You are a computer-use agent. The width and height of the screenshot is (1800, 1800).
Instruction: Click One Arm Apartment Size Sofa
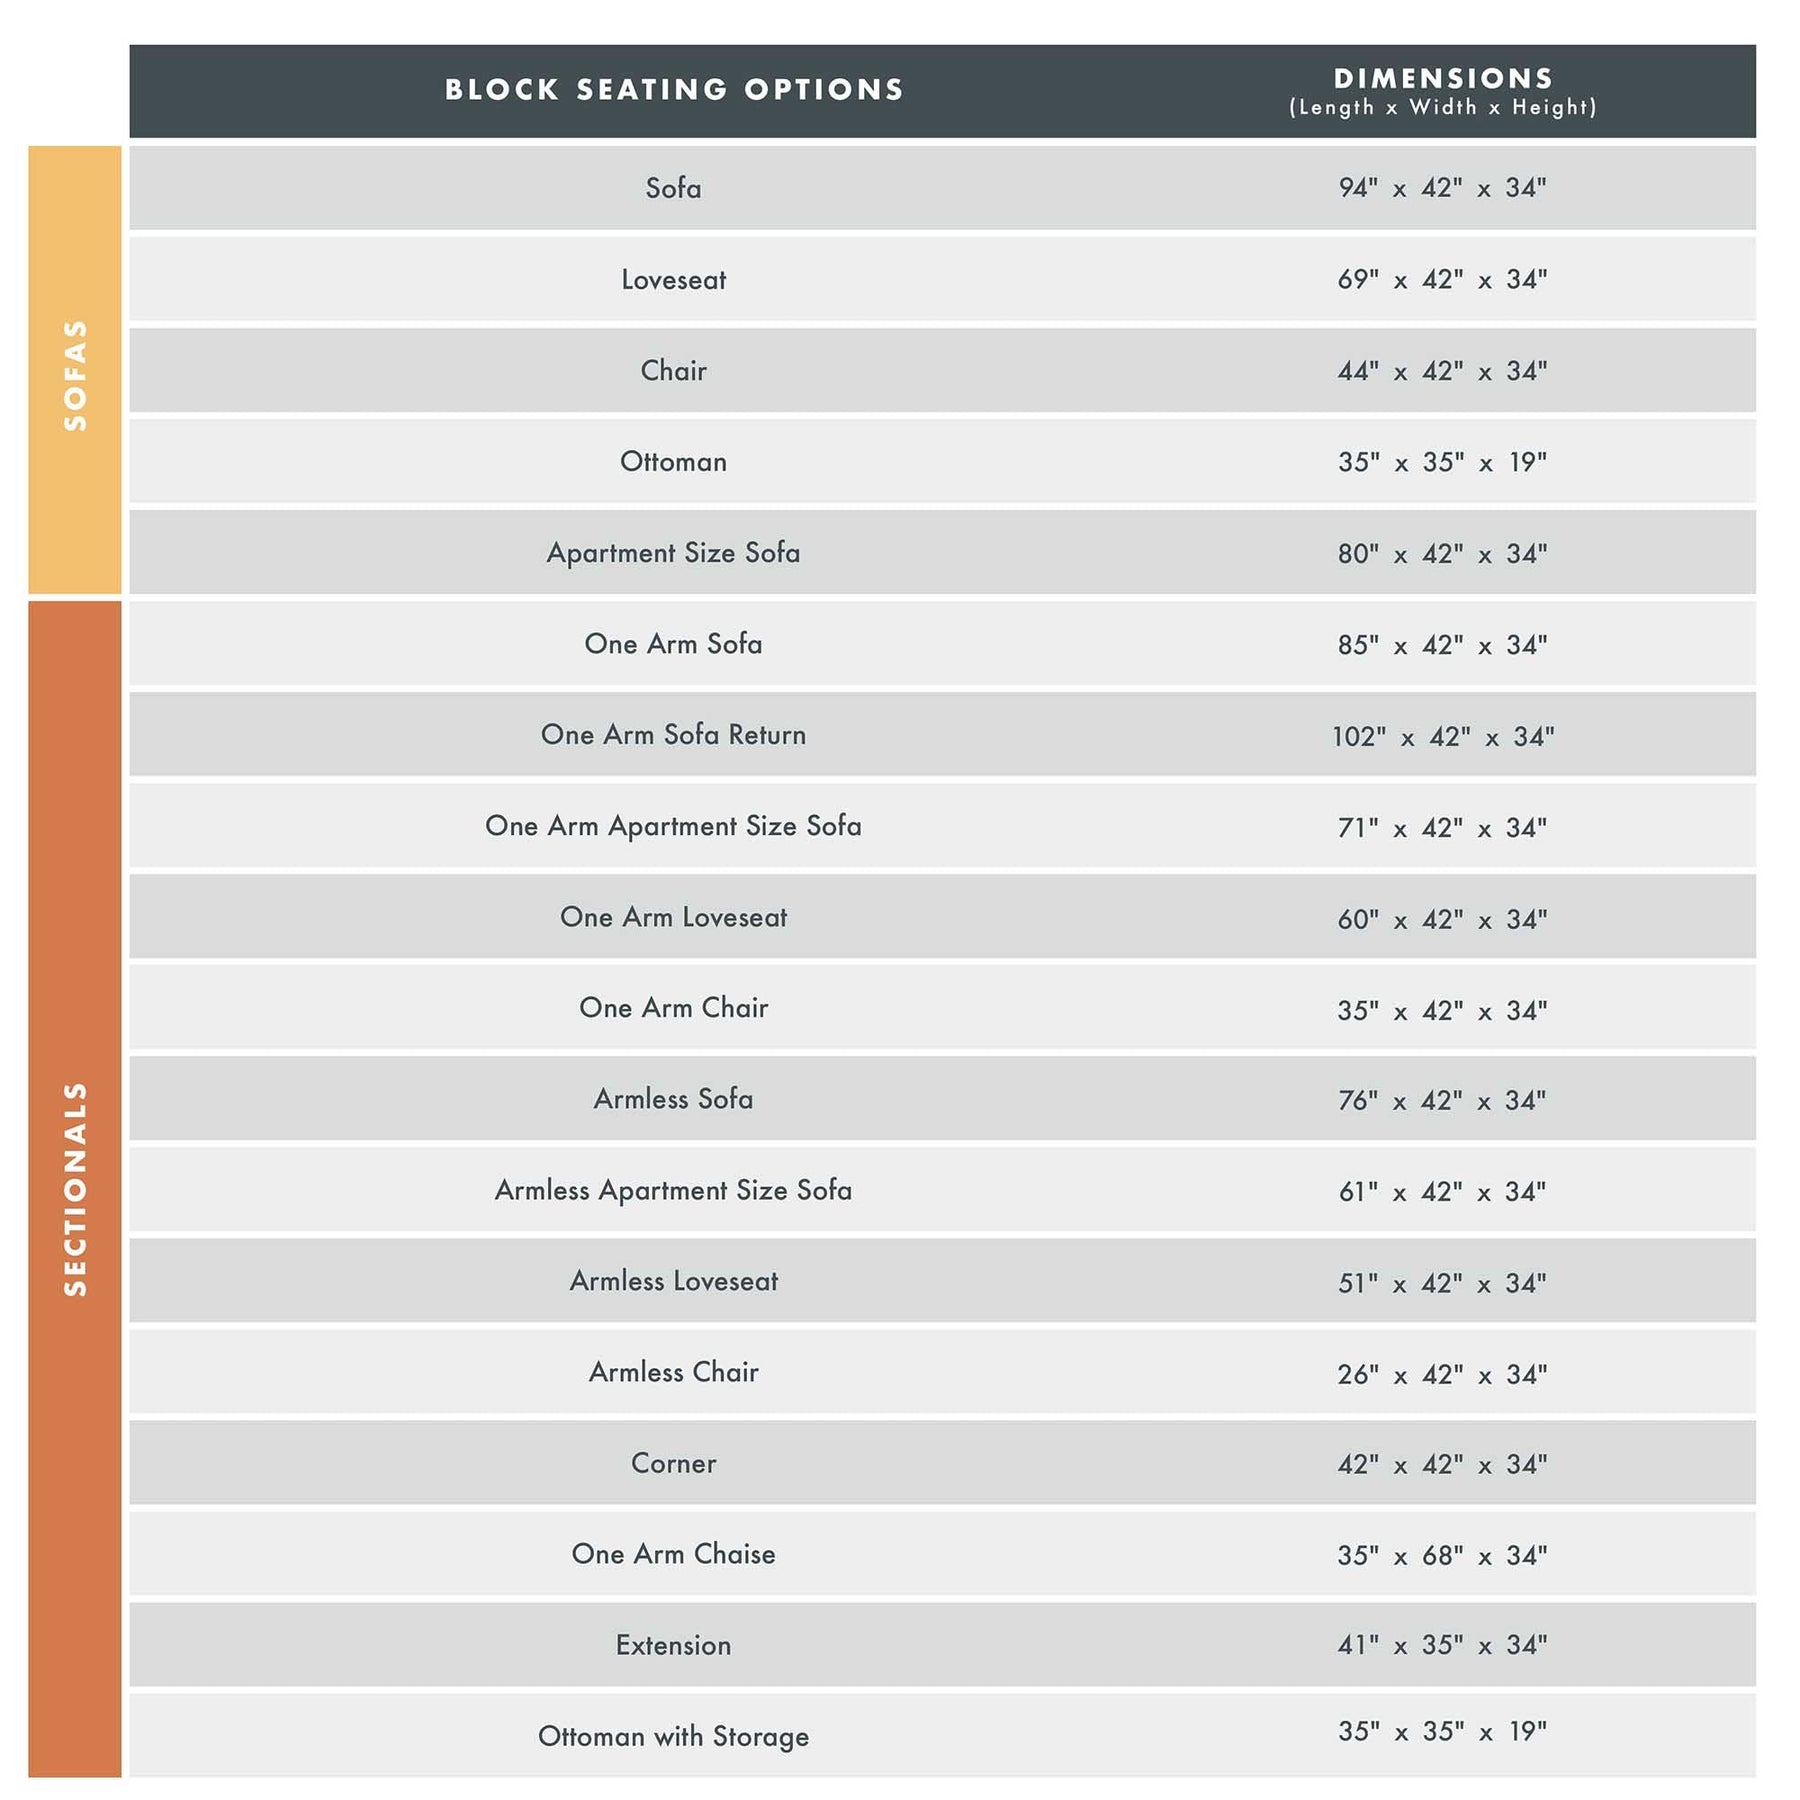point(673,826)
